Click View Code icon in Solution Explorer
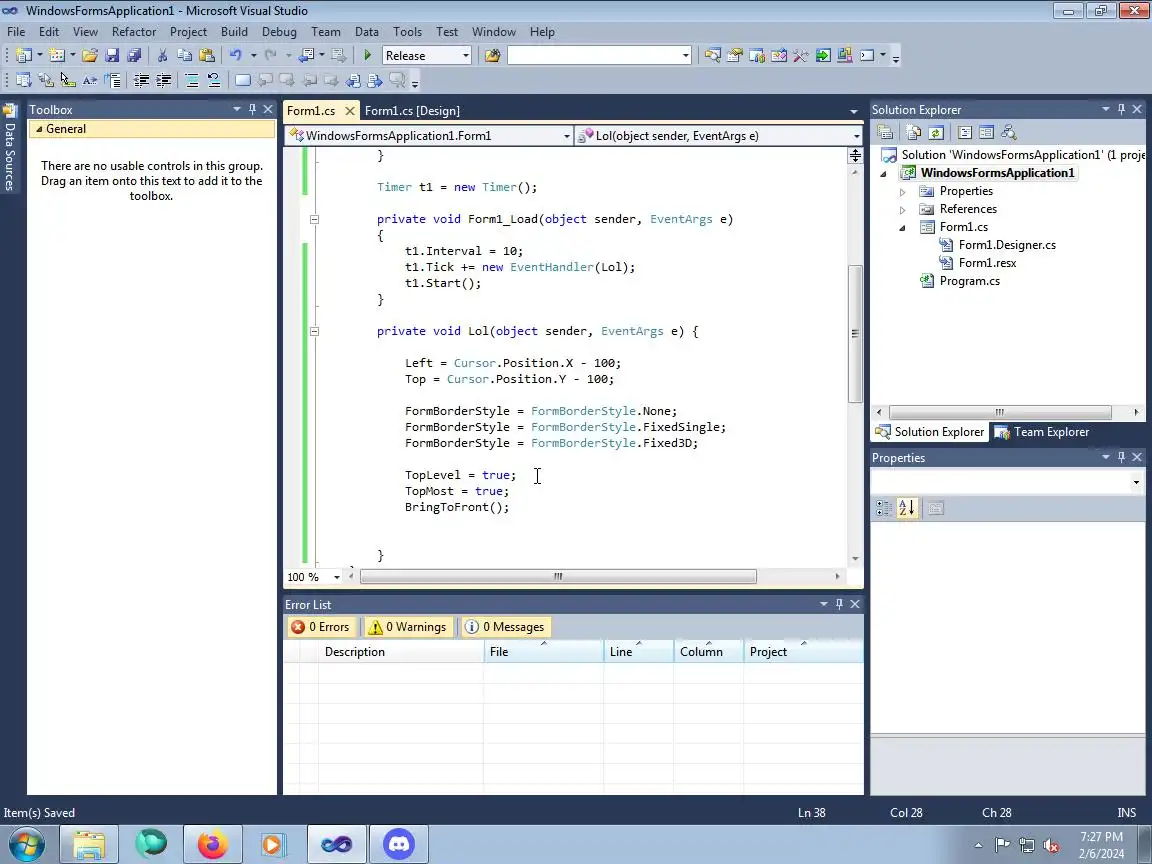Screen dimensions: 1152x864 (x=965, y=132)
